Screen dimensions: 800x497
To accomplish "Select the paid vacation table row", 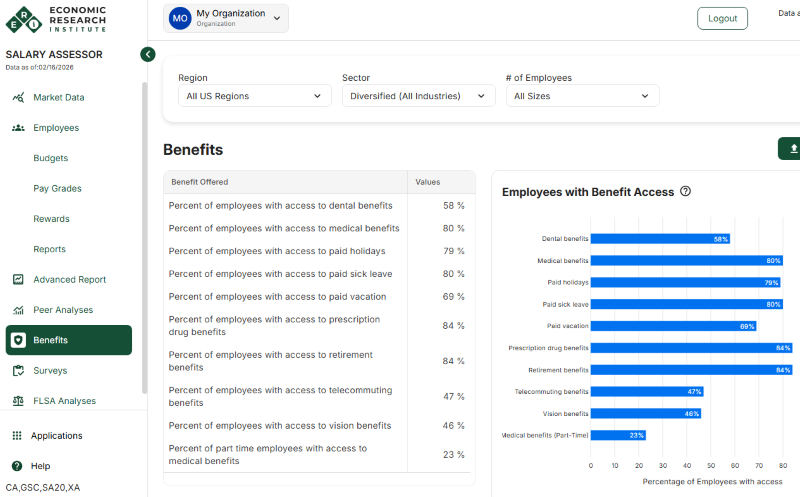I will point(319,296).
